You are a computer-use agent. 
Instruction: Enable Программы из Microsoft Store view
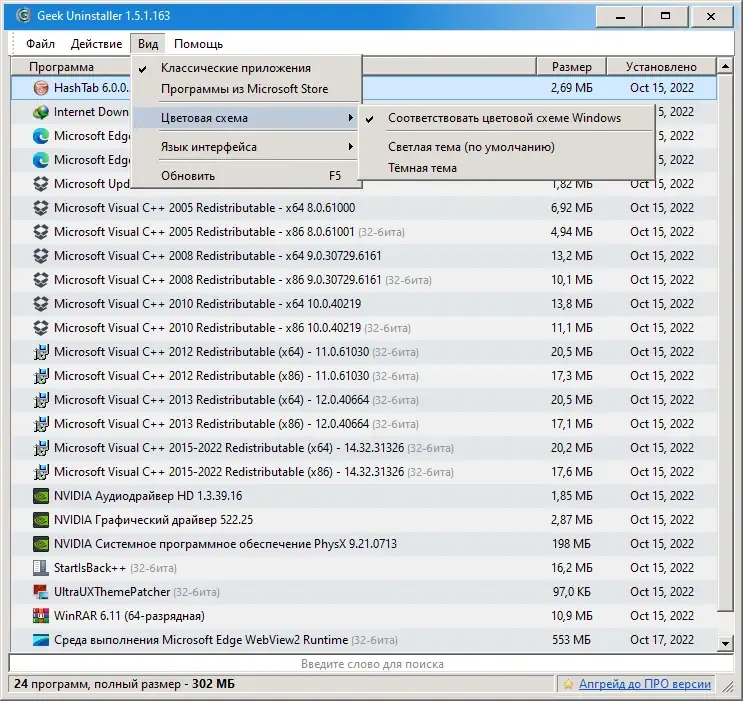point(246,89)
